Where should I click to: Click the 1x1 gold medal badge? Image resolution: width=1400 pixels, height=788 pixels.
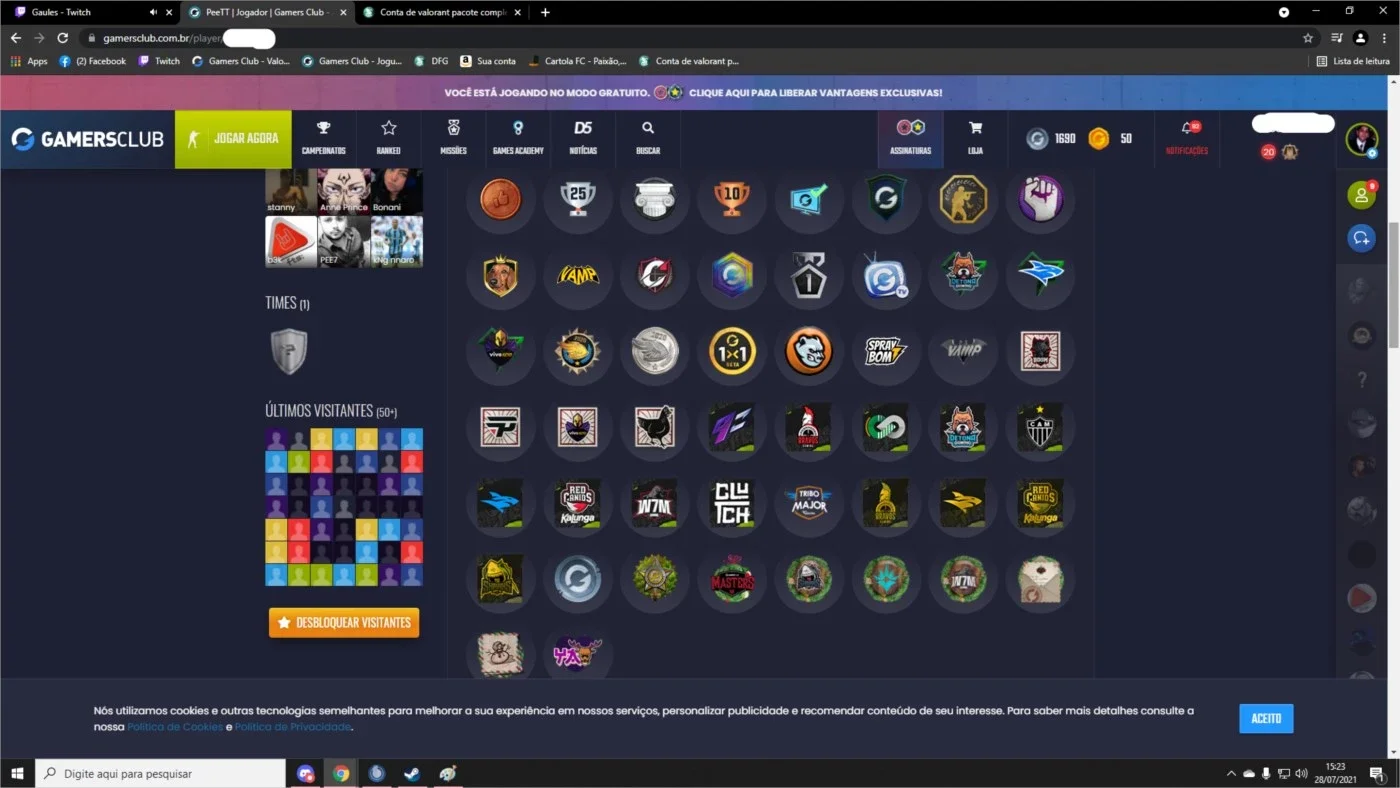(732, 351)
